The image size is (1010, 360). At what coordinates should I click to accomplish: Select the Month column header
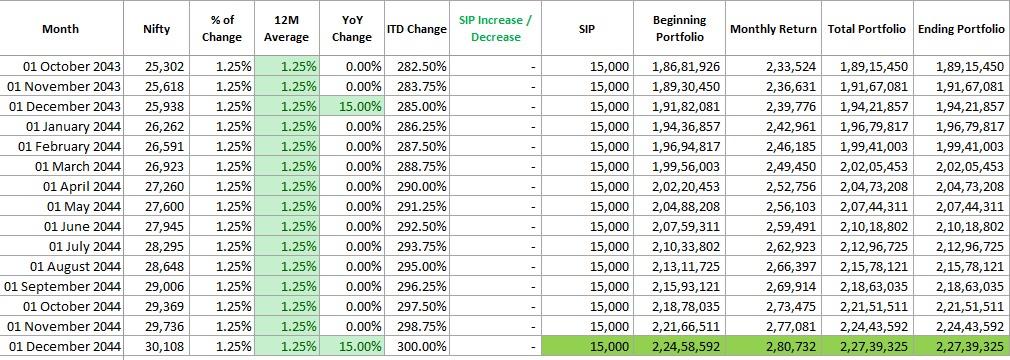coord(61,28)
